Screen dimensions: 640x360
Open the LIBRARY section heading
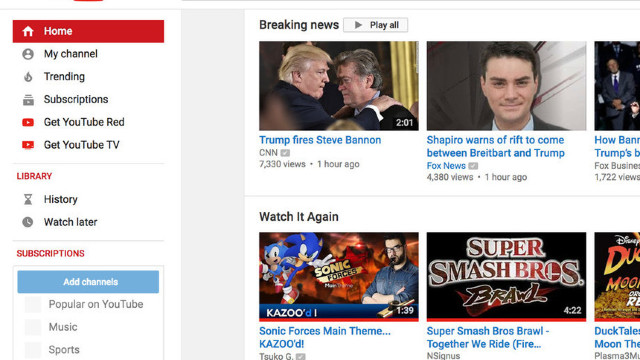point(34,176)
